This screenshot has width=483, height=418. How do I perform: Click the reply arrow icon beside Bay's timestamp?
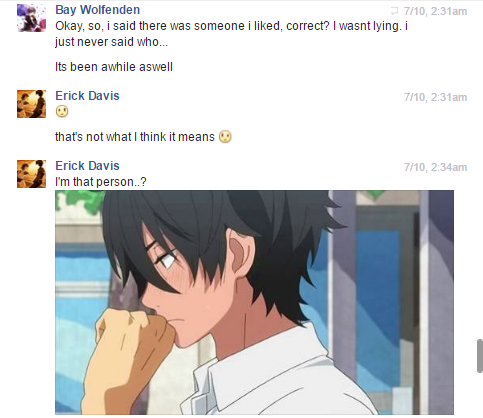click(x=394, y=11)
